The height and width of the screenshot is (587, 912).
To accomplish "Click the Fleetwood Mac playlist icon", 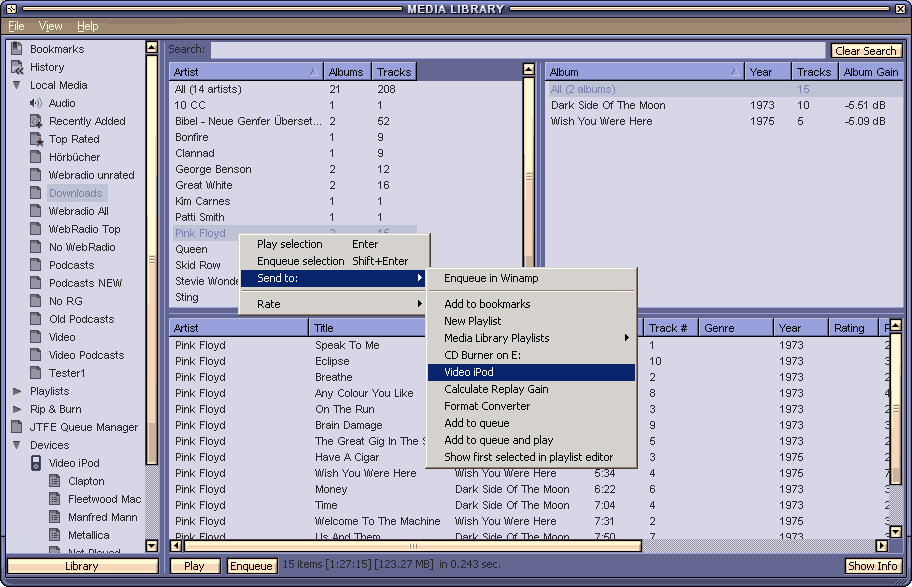I will click(55, 499).
